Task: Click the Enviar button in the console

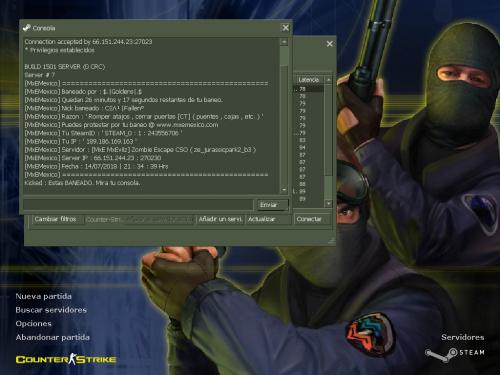Action: click(272, 205)
